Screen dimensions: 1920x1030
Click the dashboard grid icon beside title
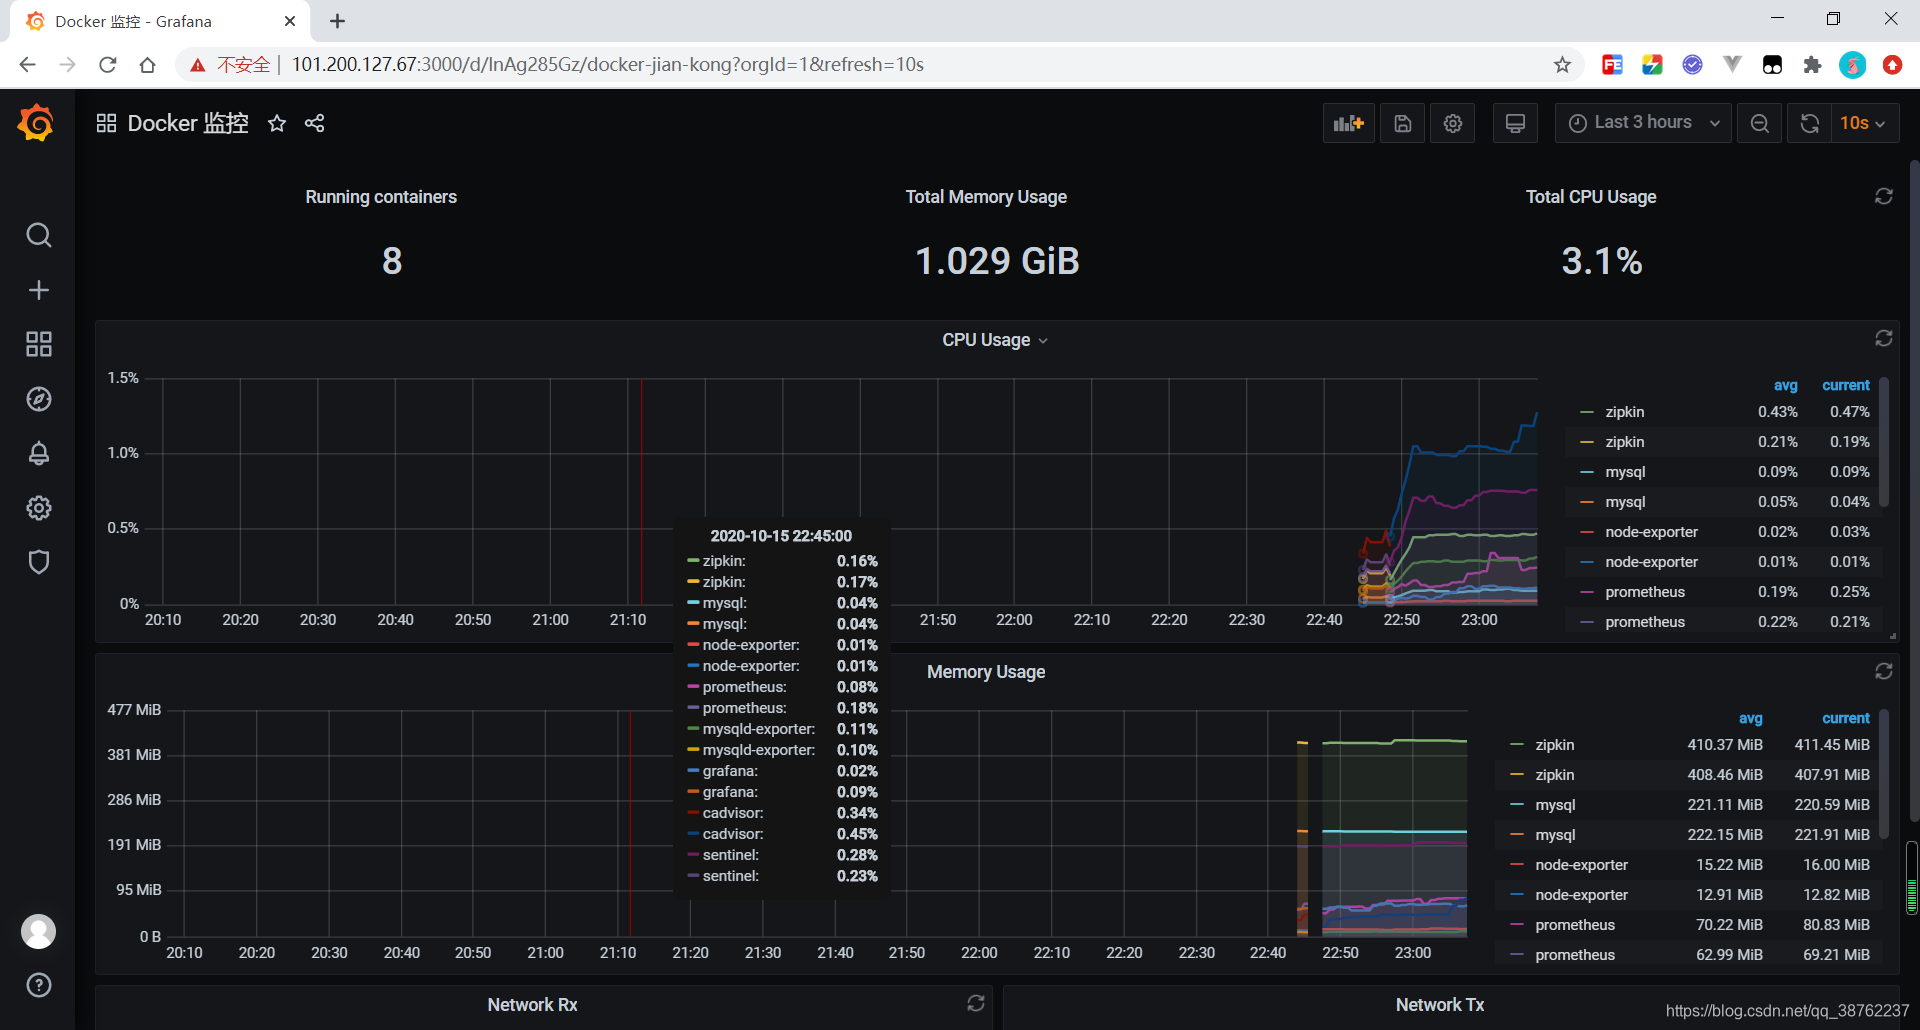tap(106, 123)
